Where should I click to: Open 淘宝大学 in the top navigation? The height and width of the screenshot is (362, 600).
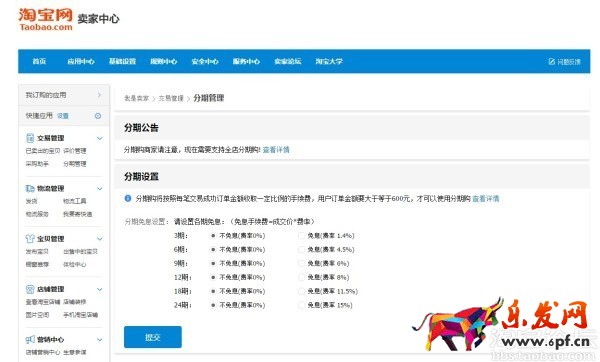(x=329, y=61)
